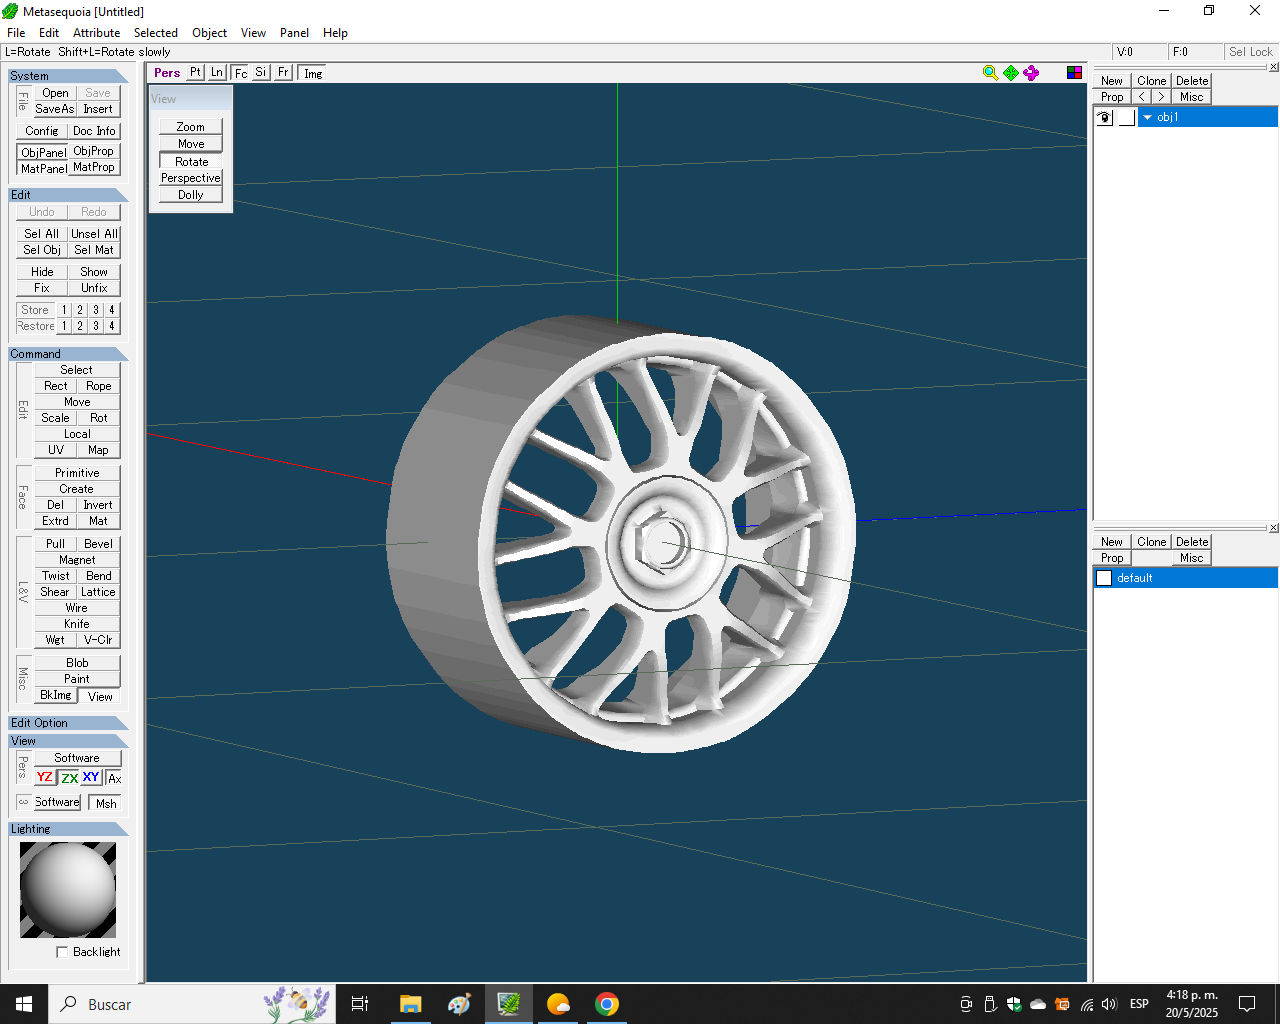Viewport: 1280px width, 1024px height.
Task: Select the green ZX axis button
Action: point(69,777)
